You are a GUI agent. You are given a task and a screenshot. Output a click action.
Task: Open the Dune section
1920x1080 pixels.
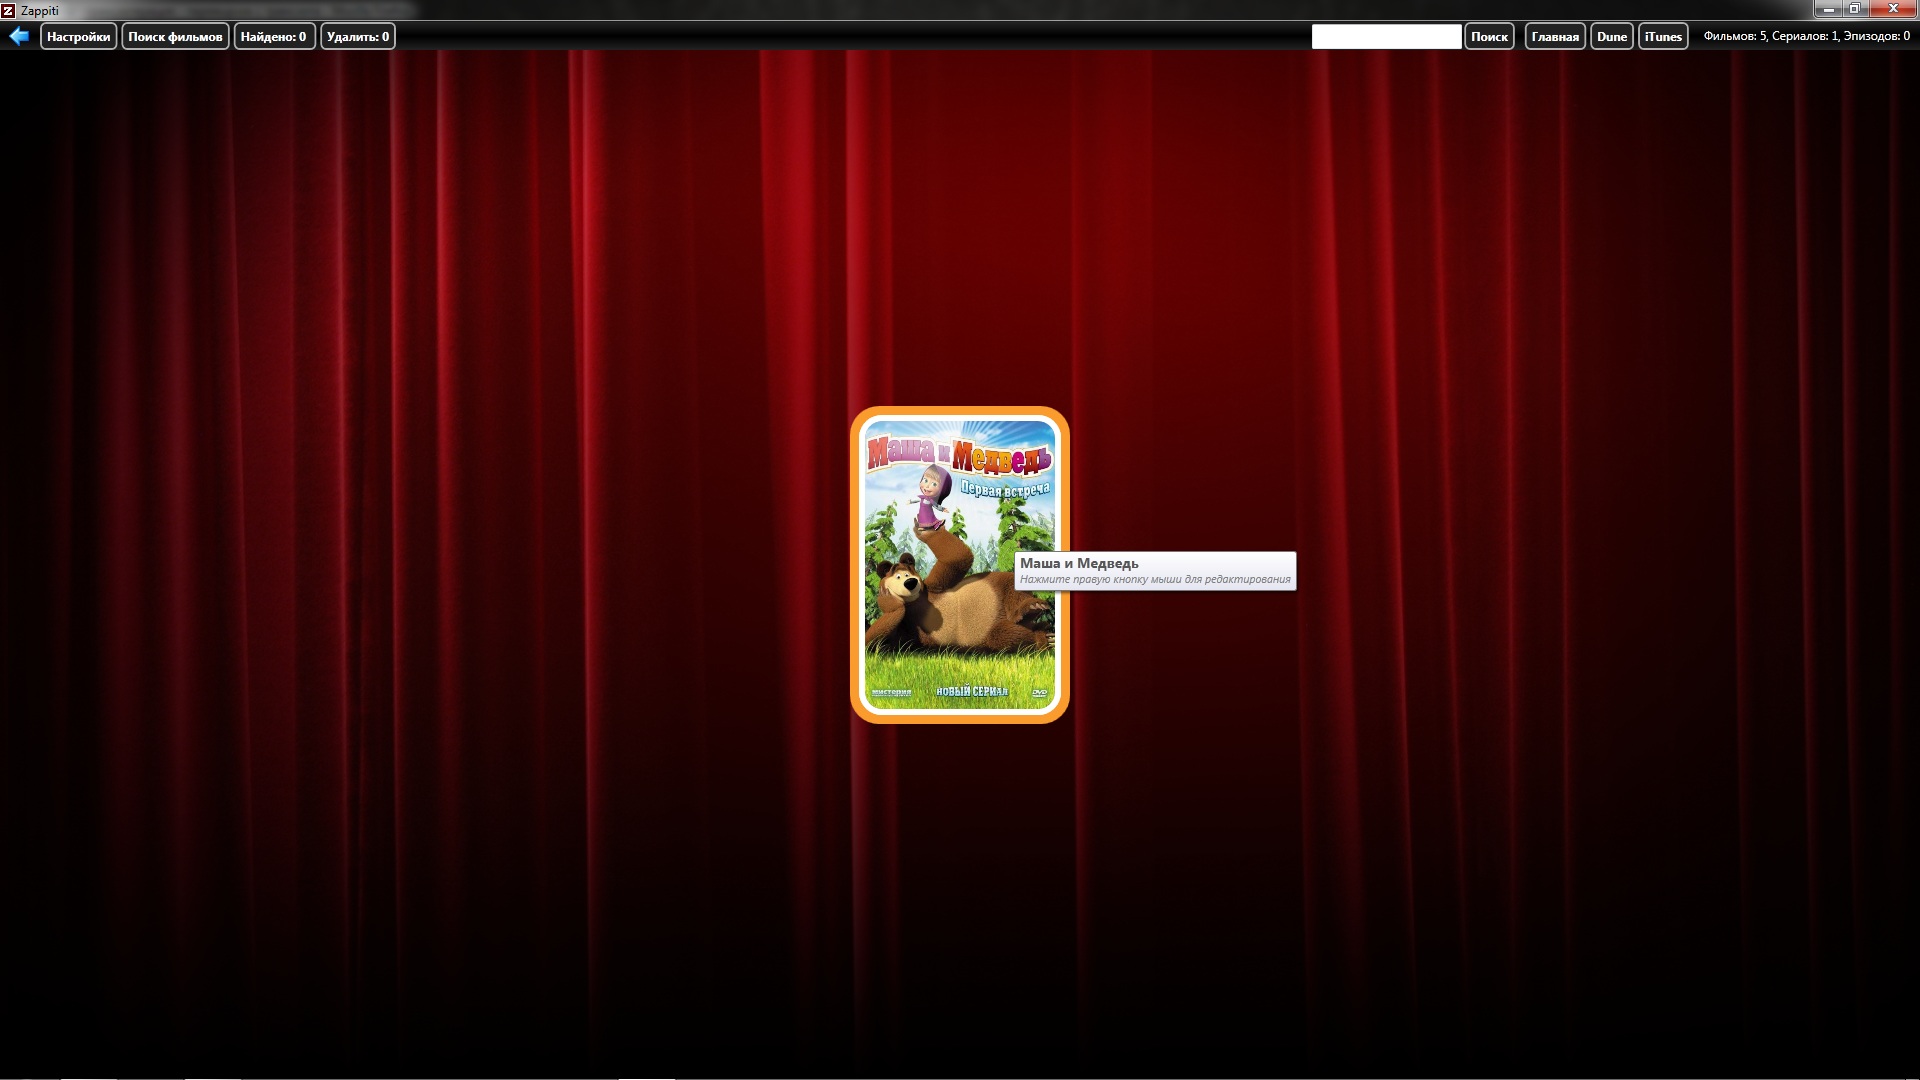(x=1611, y=37)
